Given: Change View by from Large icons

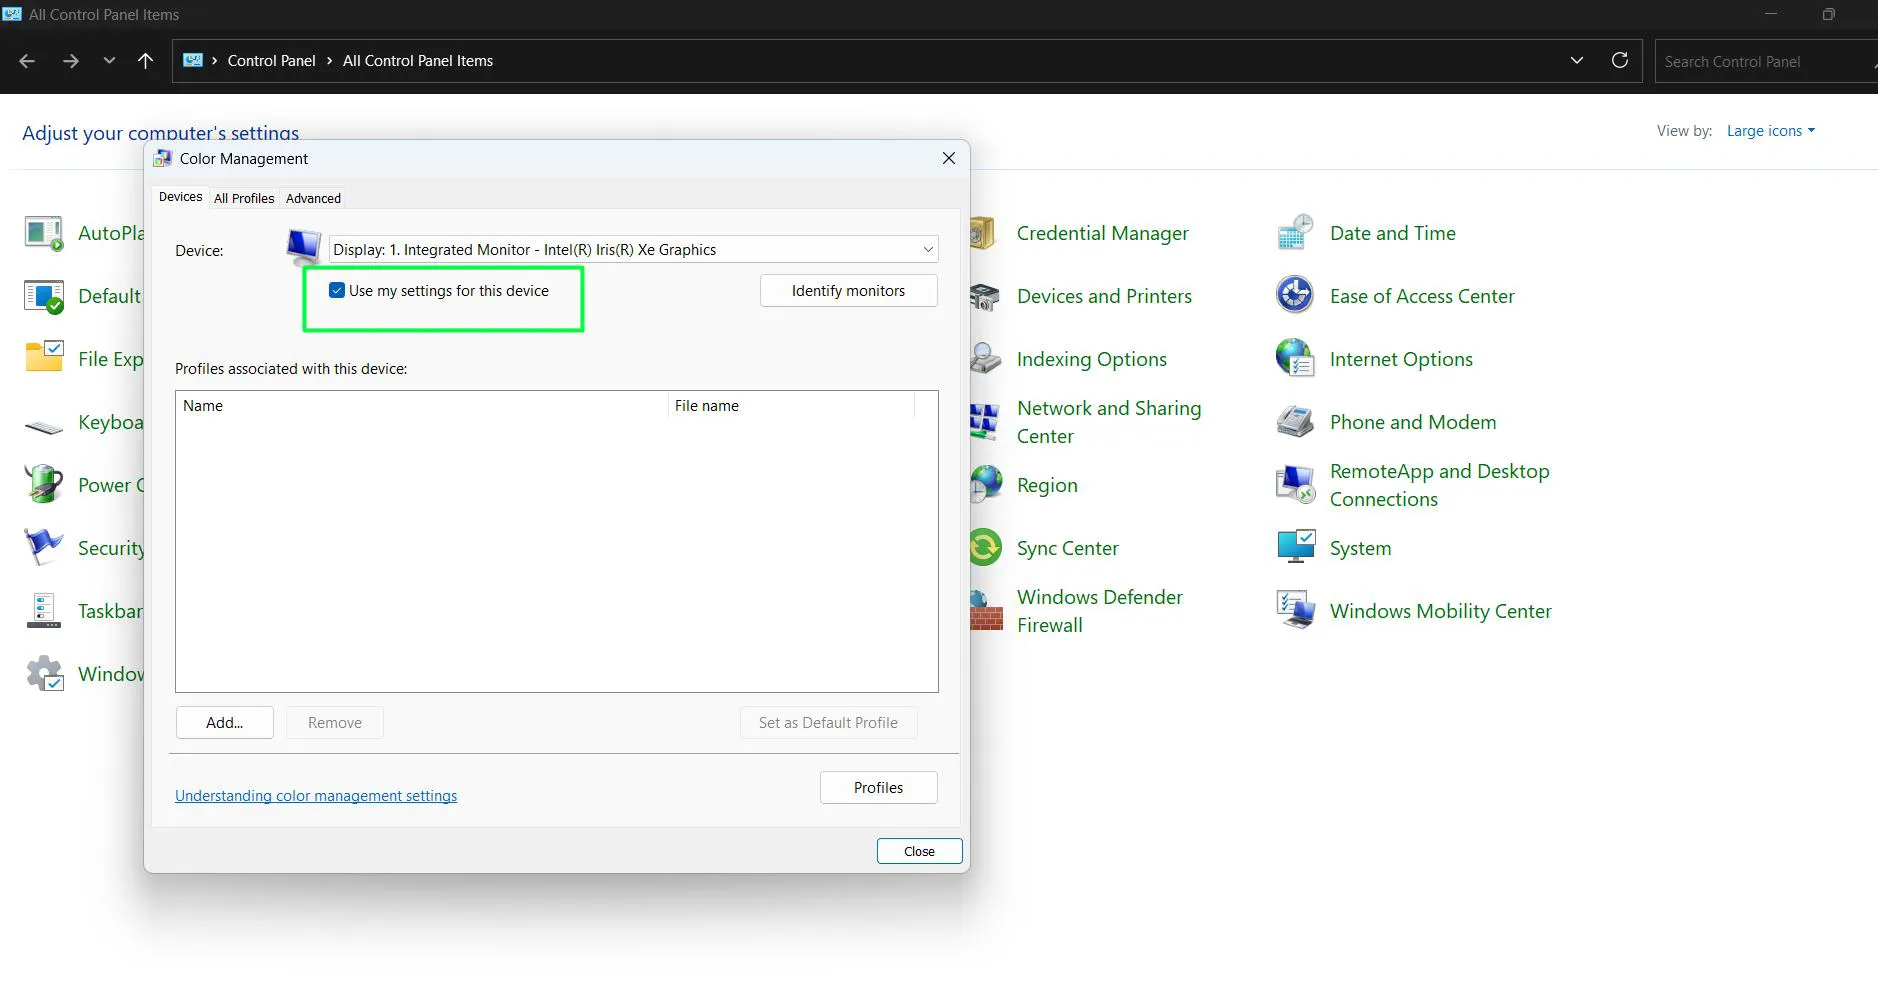Looking at the screenshot, I should (1769, 130).
